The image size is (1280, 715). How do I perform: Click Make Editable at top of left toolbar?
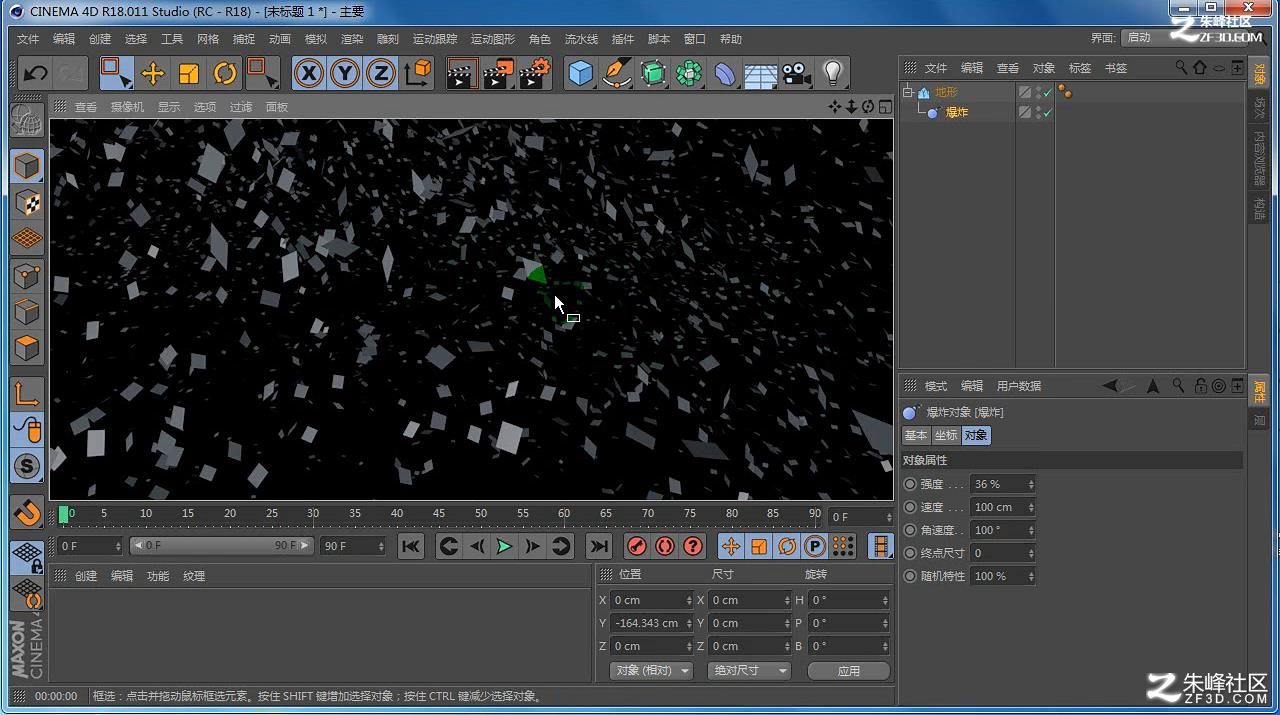(x=27, y=120)
